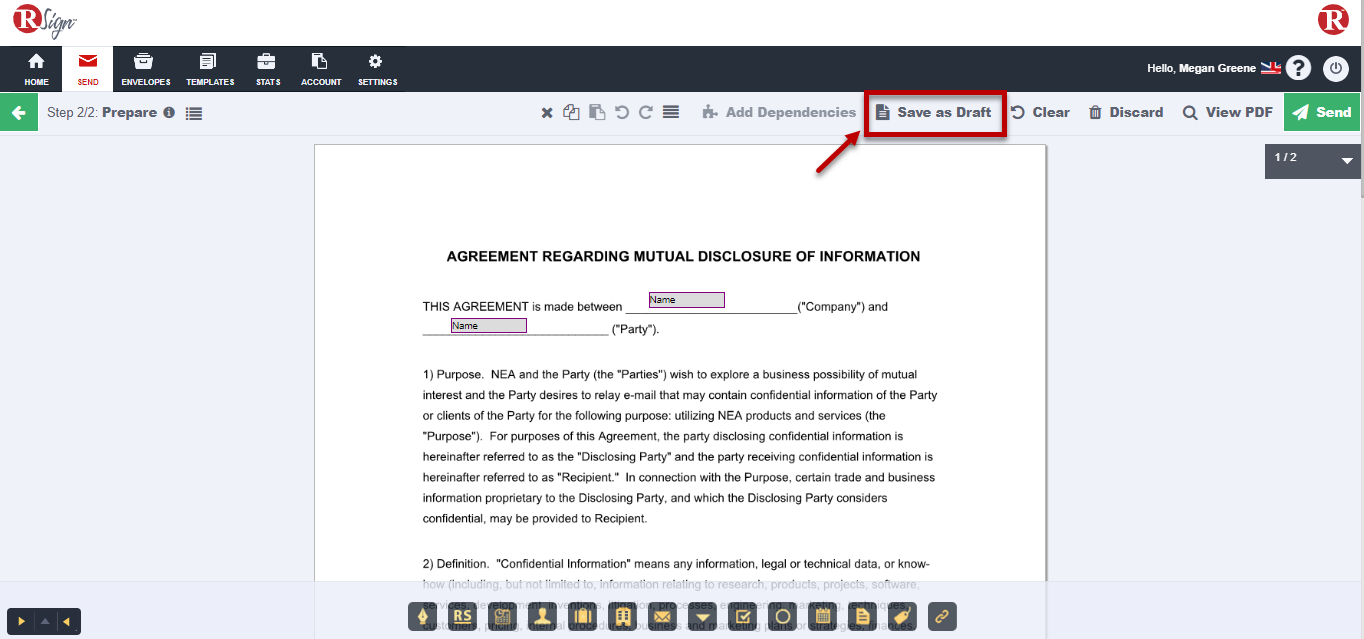Add a Radio button field control

pyautogui.click(x=783, y=617)
